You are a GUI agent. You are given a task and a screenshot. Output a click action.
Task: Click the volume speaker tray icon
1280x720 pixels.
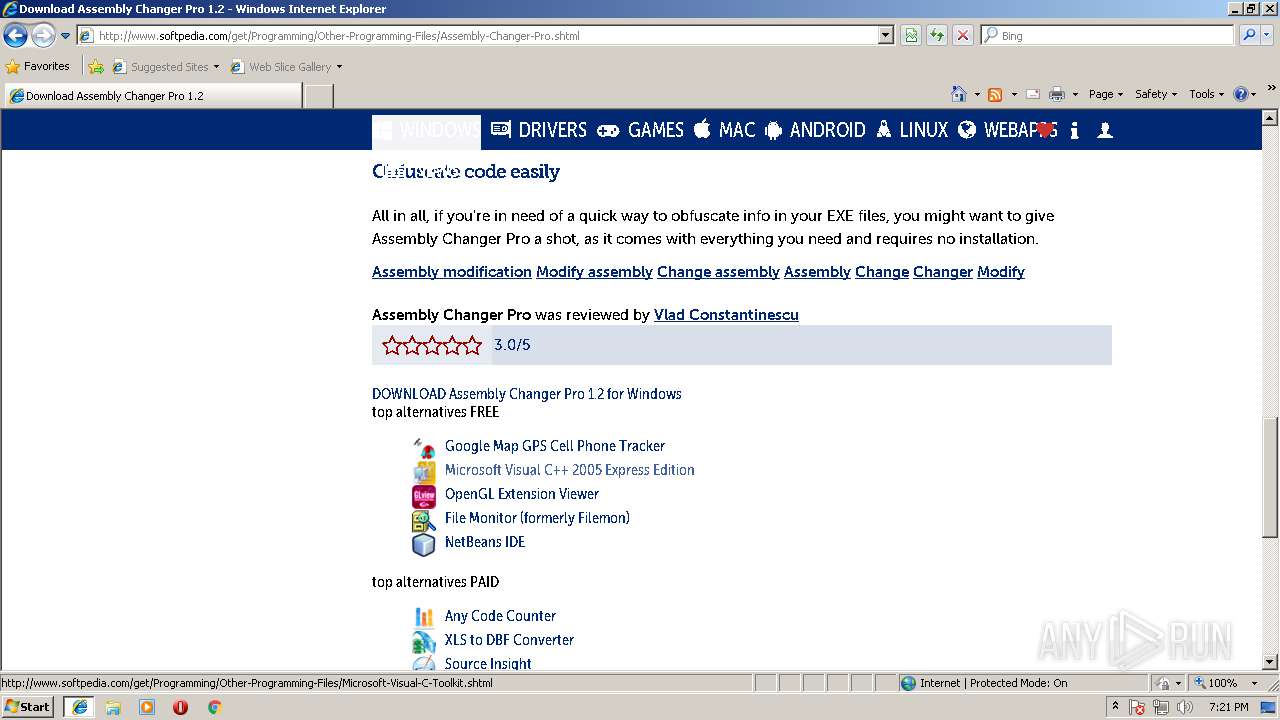point(1185,707)
